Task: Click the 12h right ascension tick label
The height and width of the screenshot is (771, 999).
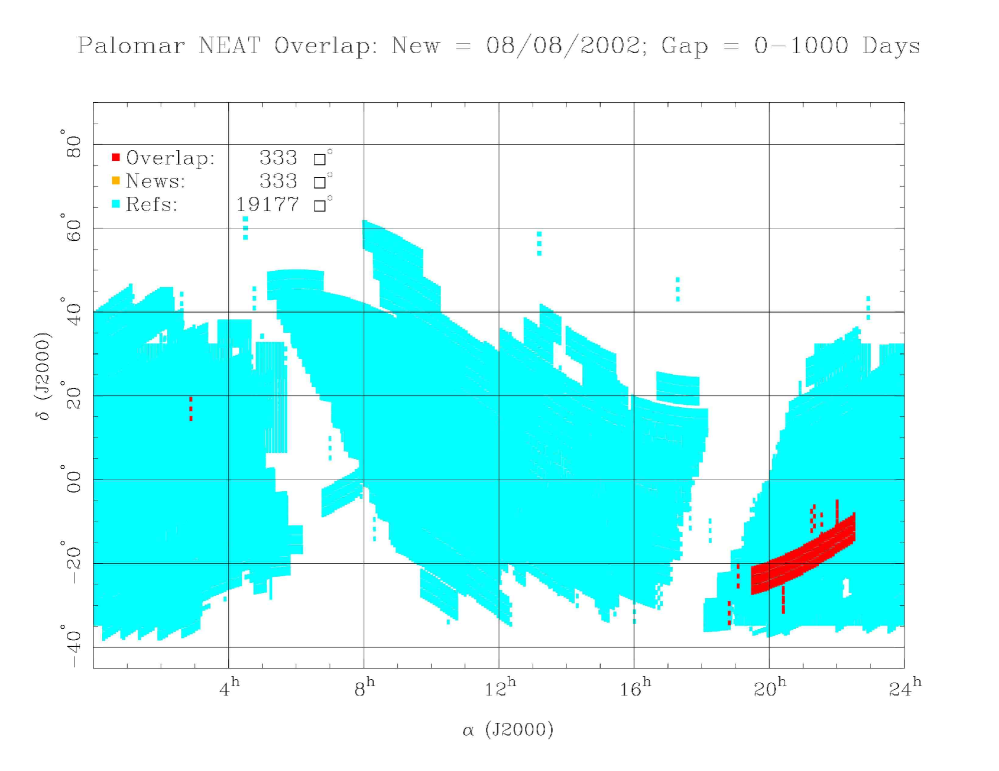Action: (500, 688)
